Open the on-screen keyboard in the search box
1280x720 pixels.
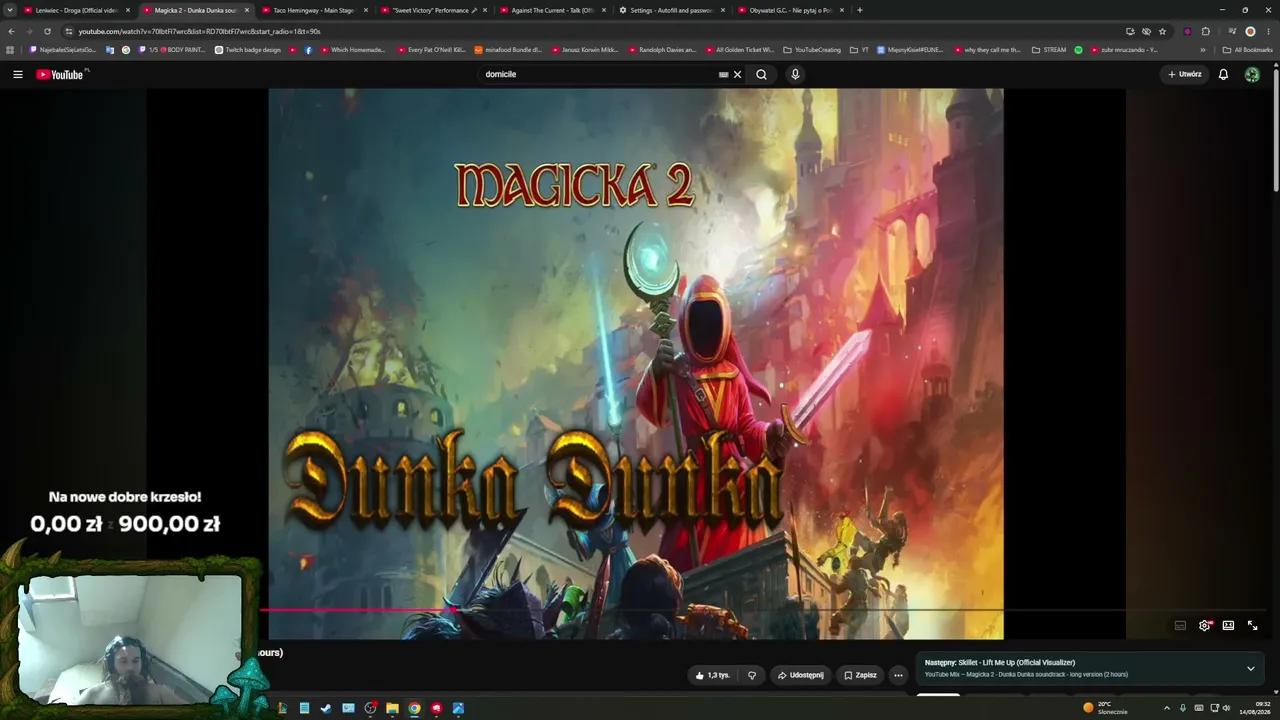pyautogui.click(x=723, y=74)
